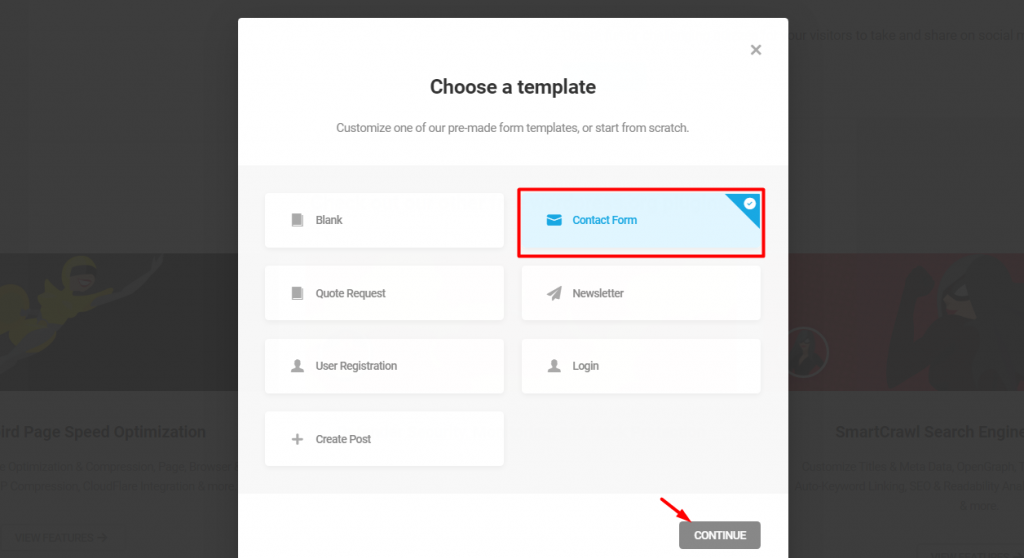The width and height of the screenshot is (1024, 558).
Task: Choose the User Registration template
Action: 384,366
